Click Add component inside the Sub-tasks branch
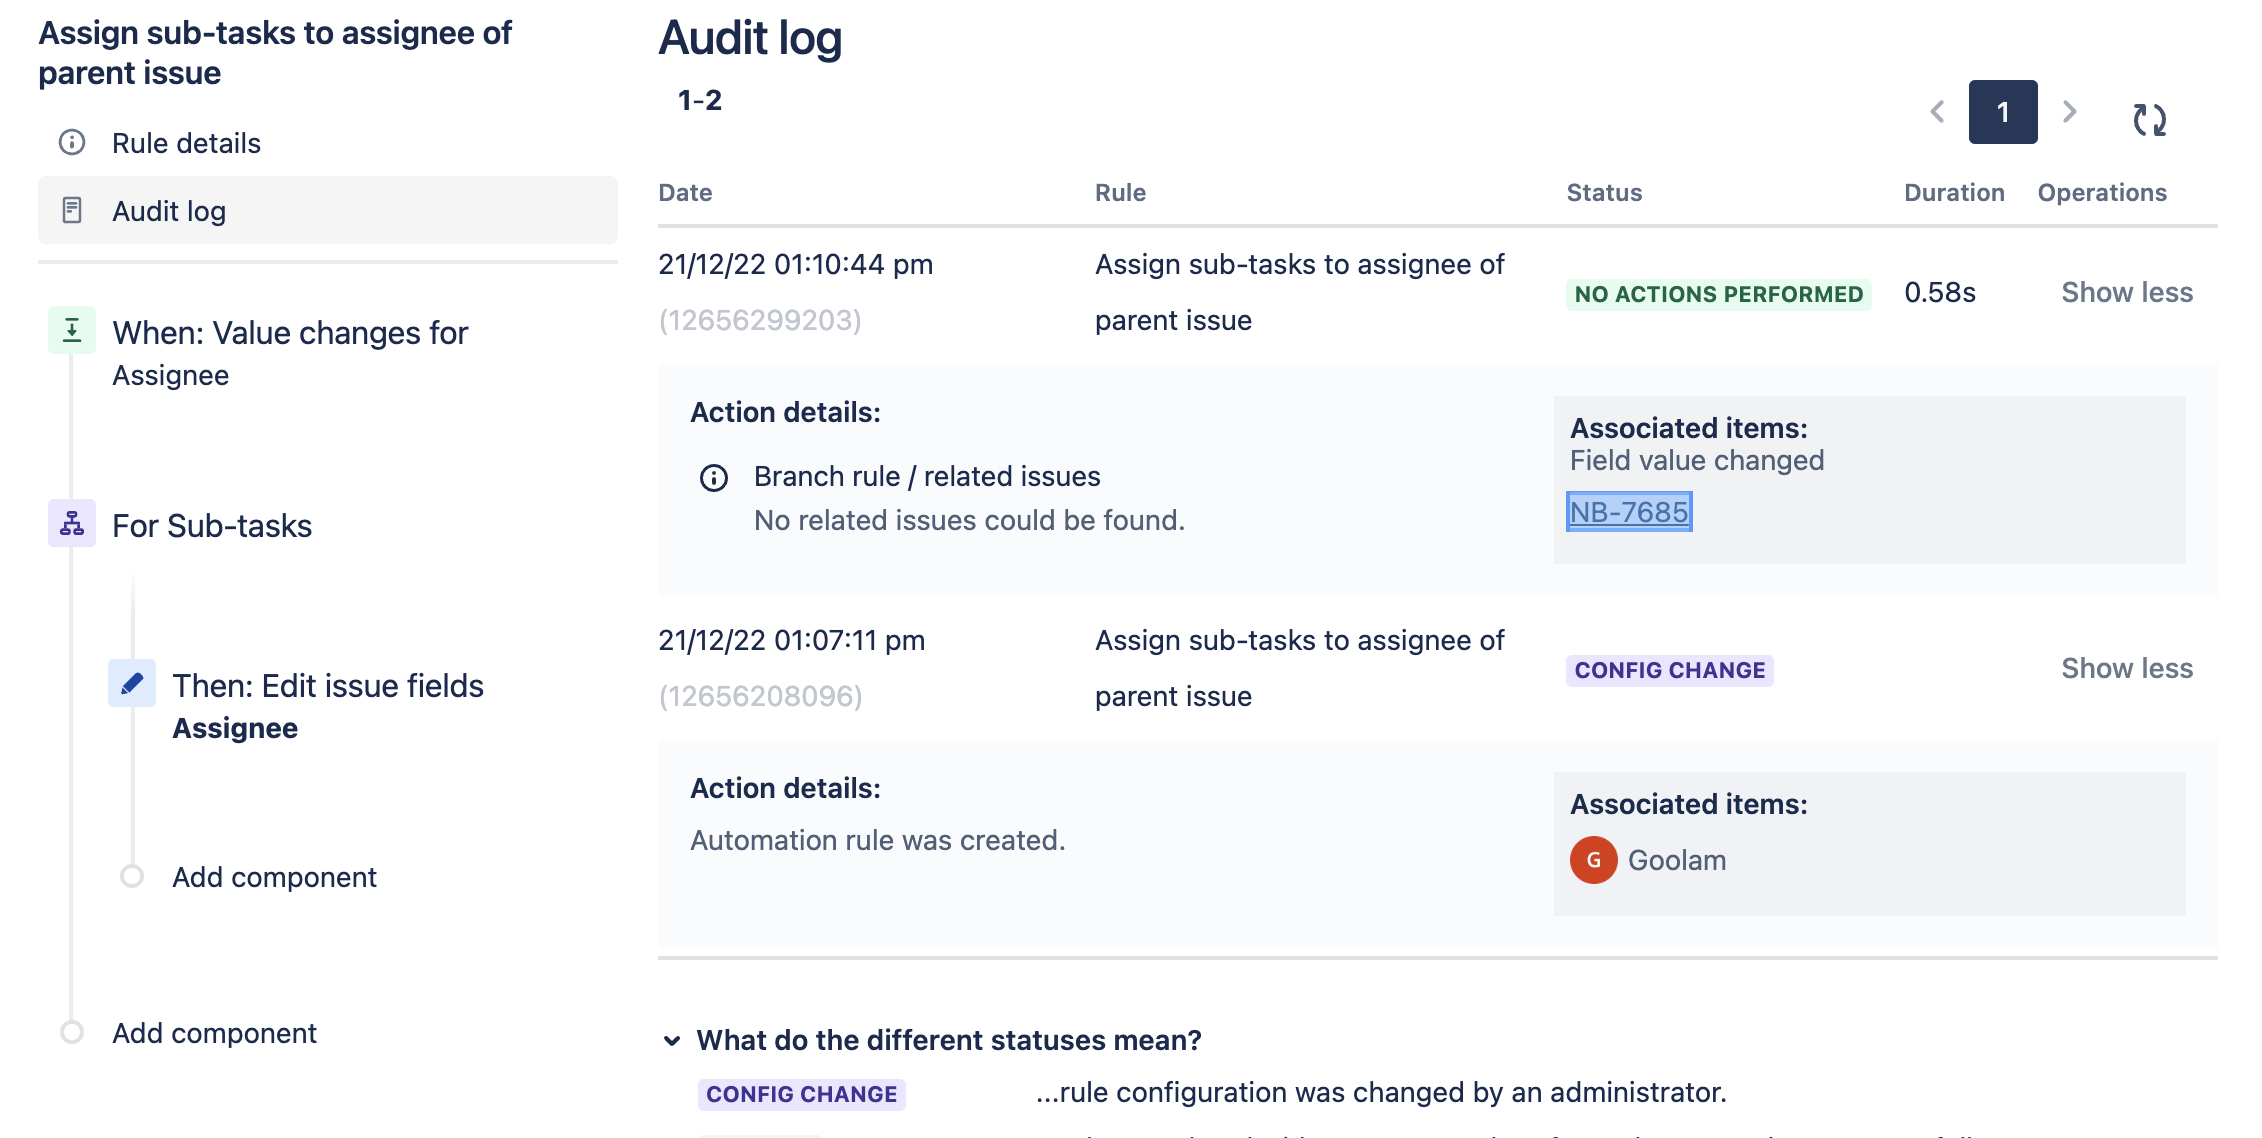 point(274,877)
